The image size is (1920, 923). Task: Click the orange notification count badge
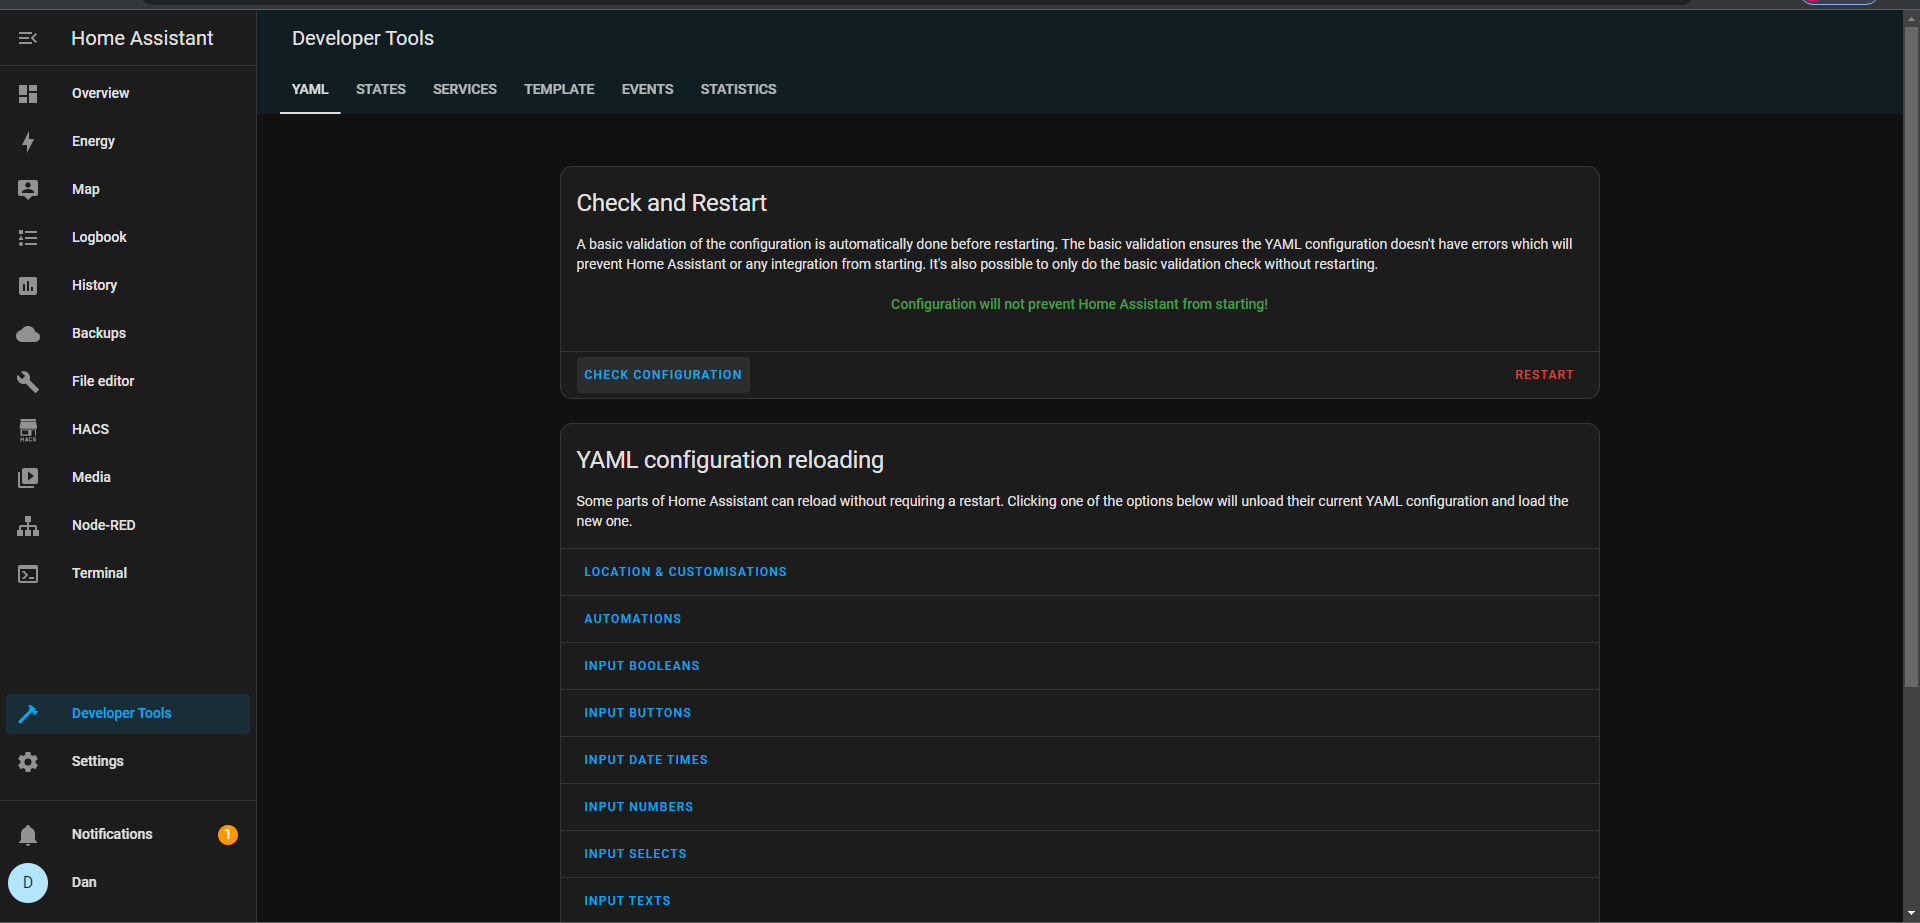click(x=228, y=834)
